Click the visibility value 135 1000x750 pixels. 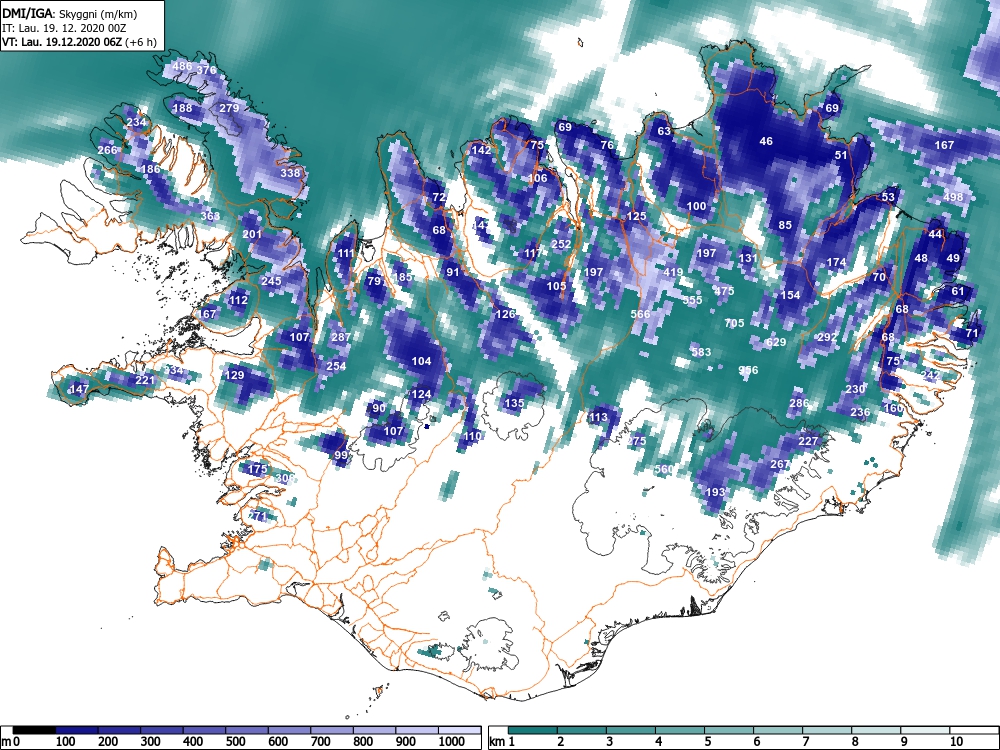tap(515, 403)
